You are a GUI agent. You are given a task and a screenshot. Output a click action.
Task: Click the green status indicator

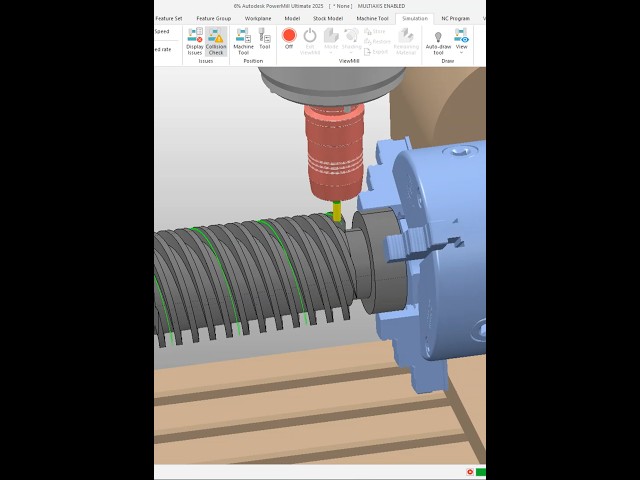pyautogui.click(x=481, y=472)
